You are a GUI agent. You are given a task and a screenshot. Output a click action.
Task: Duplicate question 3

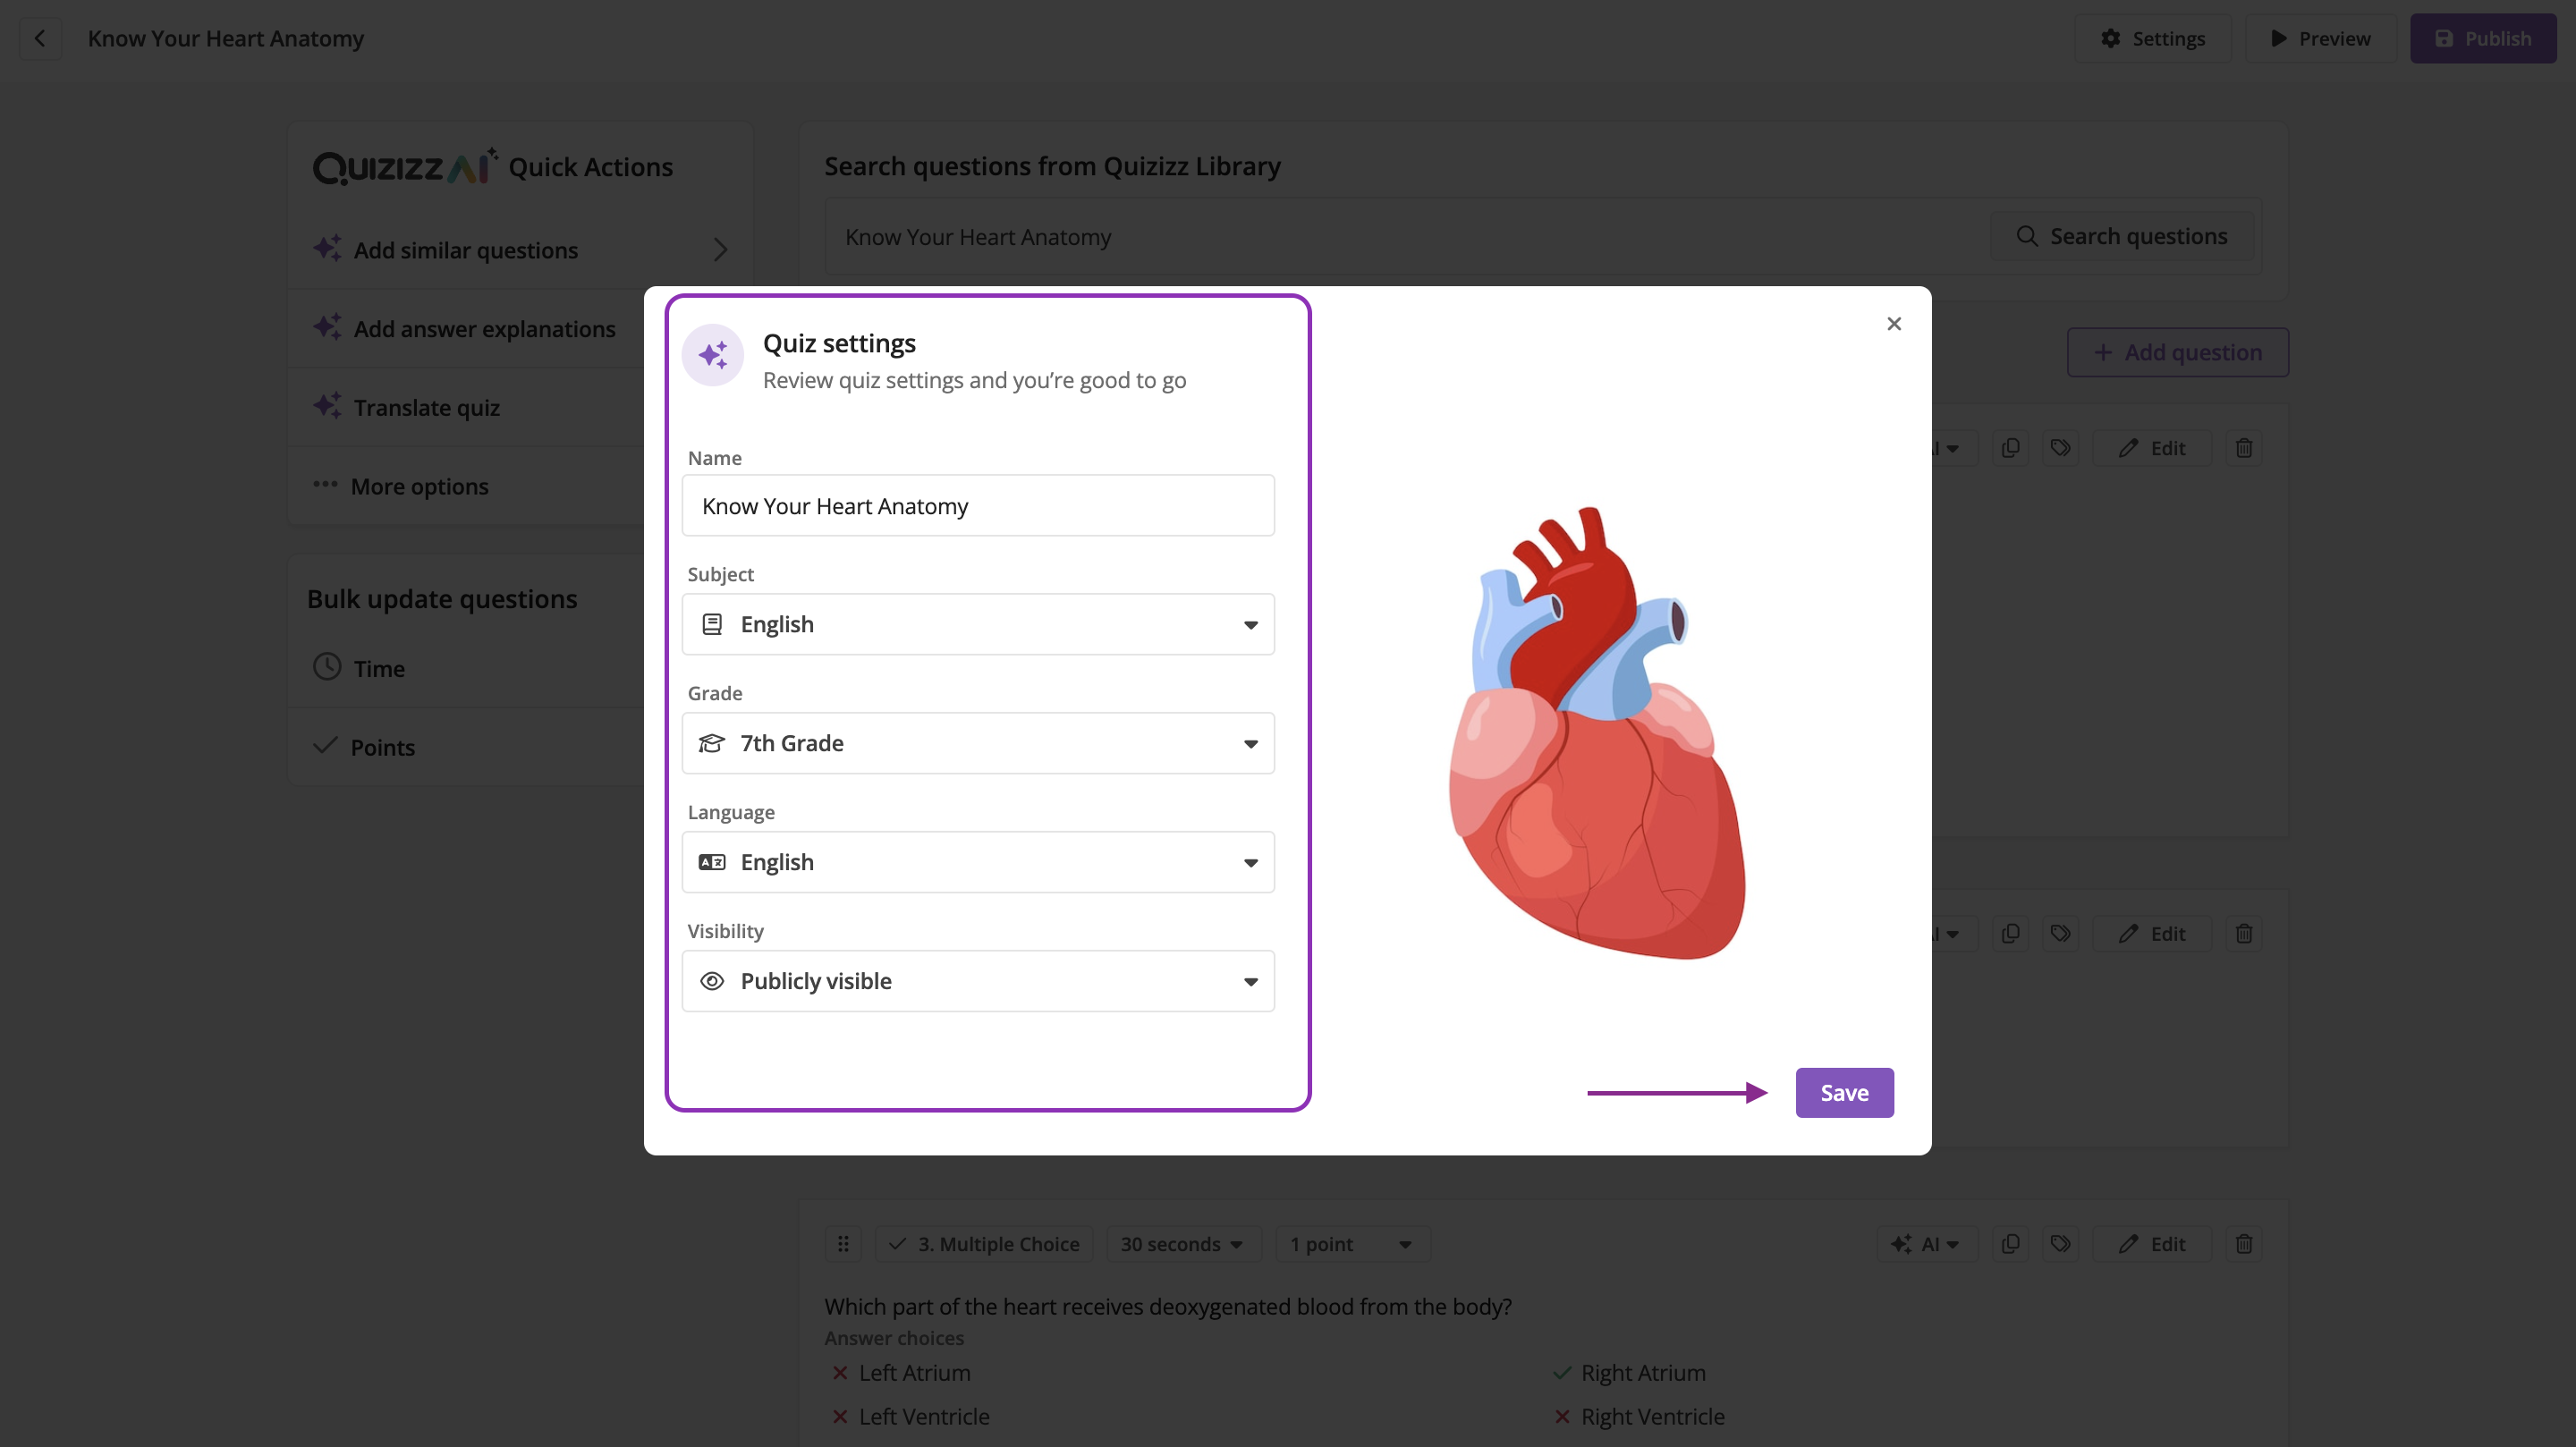[x=2010, y=1244]
